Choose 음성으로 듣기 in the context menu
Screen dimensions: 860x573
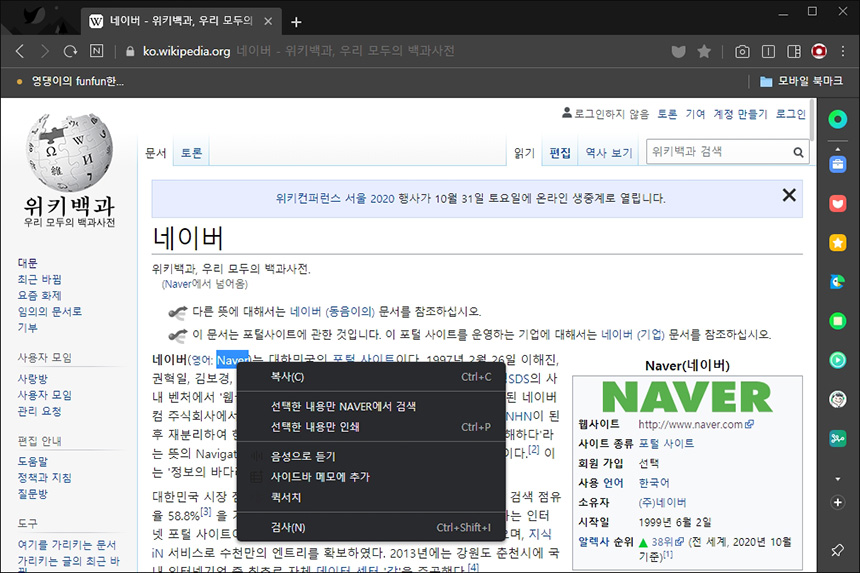coord(371,456)
